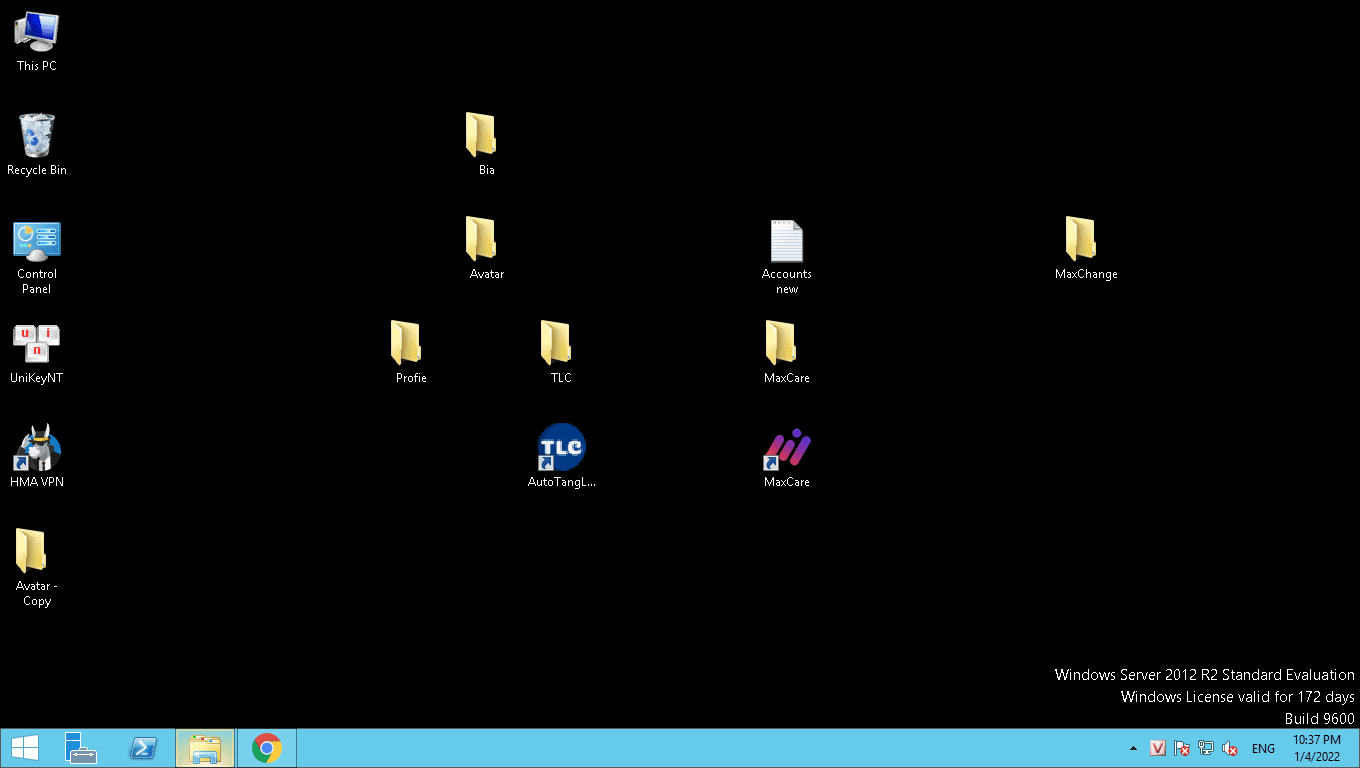1360x768 pixels.
Task: Open Google Chrome from the taskbar
Action: (x=266, y=748)
